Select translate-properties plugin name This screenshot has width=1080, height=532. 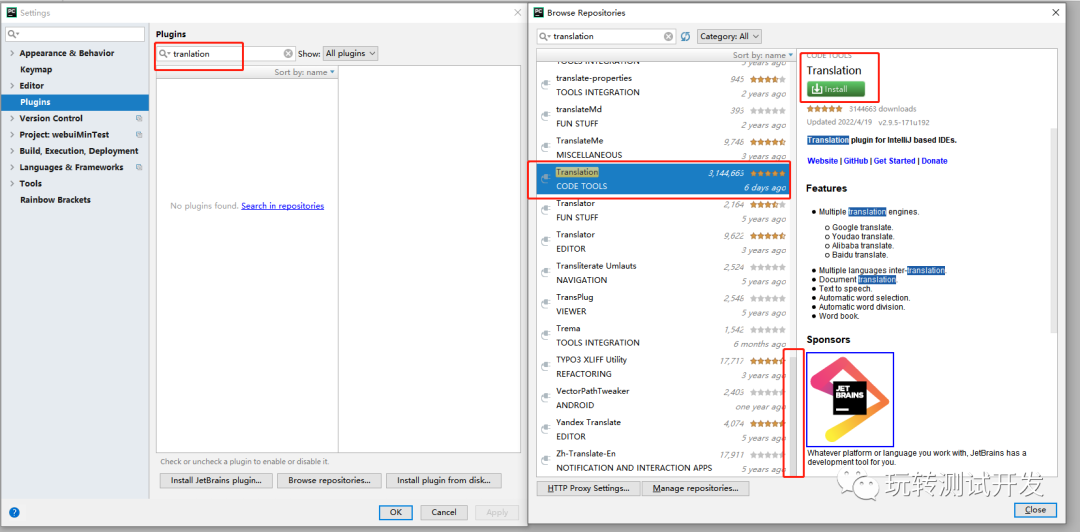pyautogui.click(x=594, y=79)
